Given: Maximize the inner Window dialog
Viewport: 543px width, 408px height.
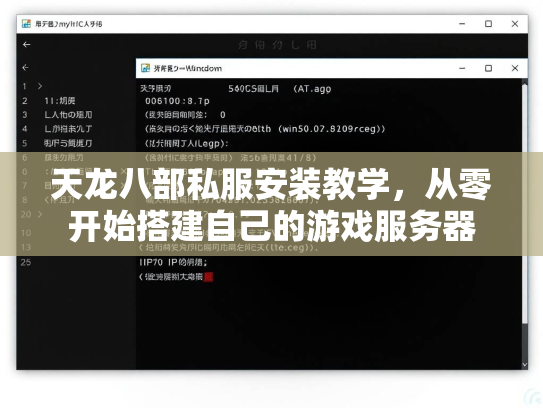Looking at the screenshot, I should (x=488, y=68).
